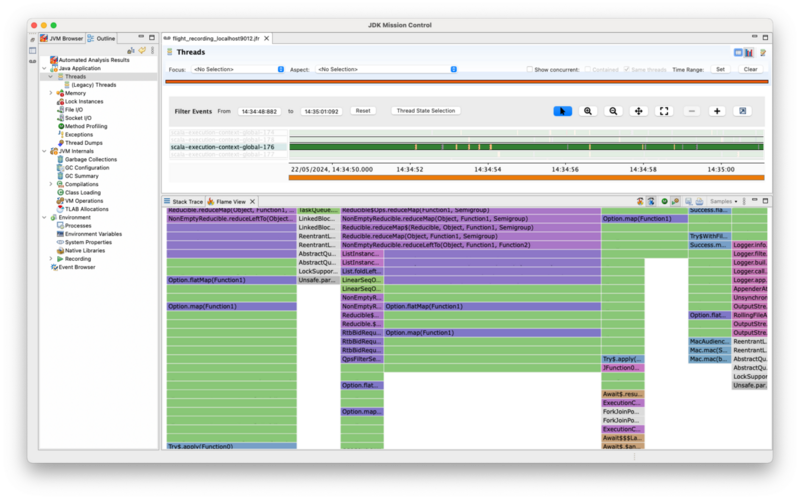Screen dimensions: 800x499
Task: Open Method Profiling in the tree
Action: tap(86, 126)
